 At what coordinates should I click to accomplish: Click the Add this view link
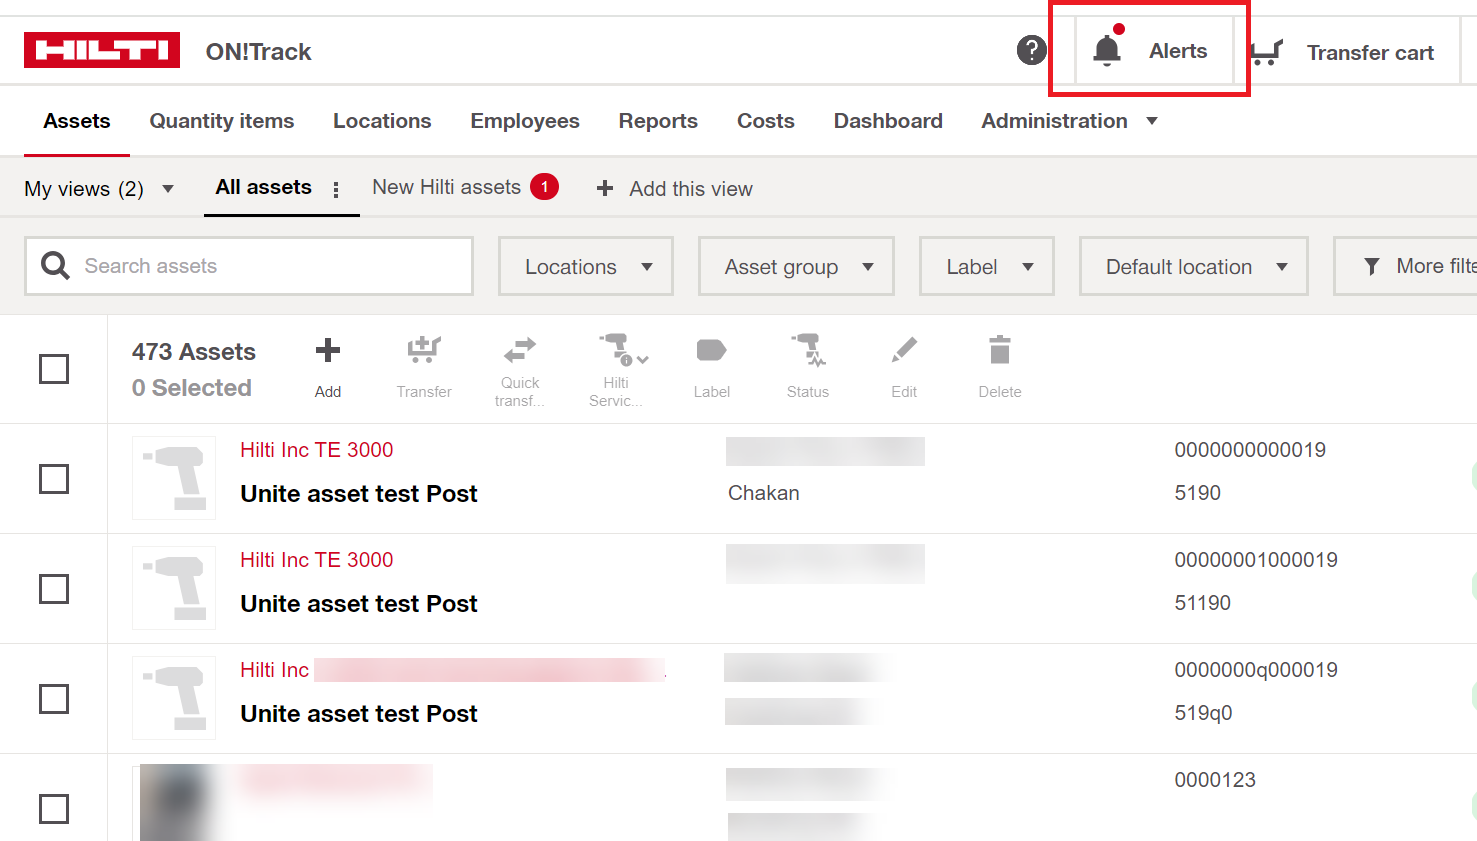pos(691,189)
